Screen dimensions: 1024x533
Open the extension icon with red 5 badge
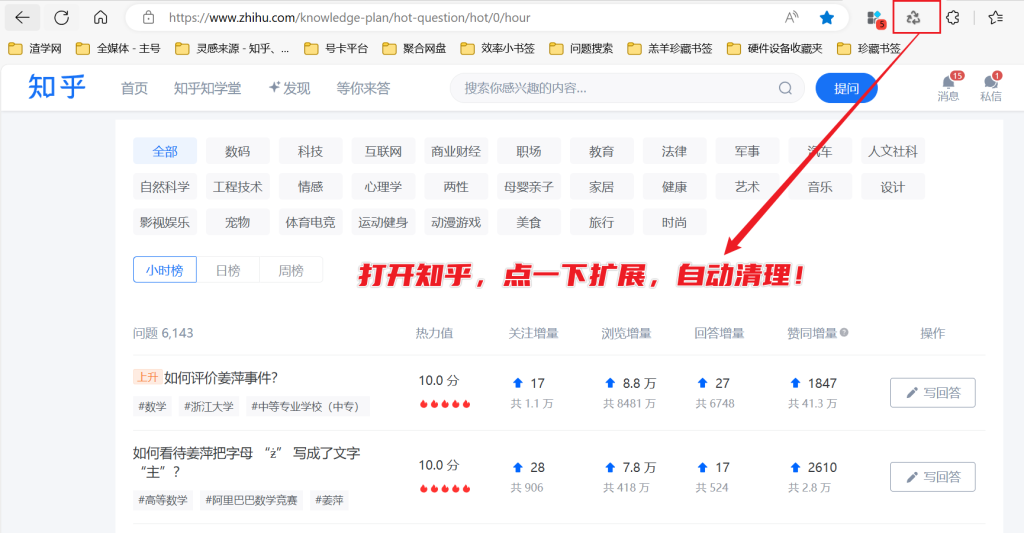(875, 18)
